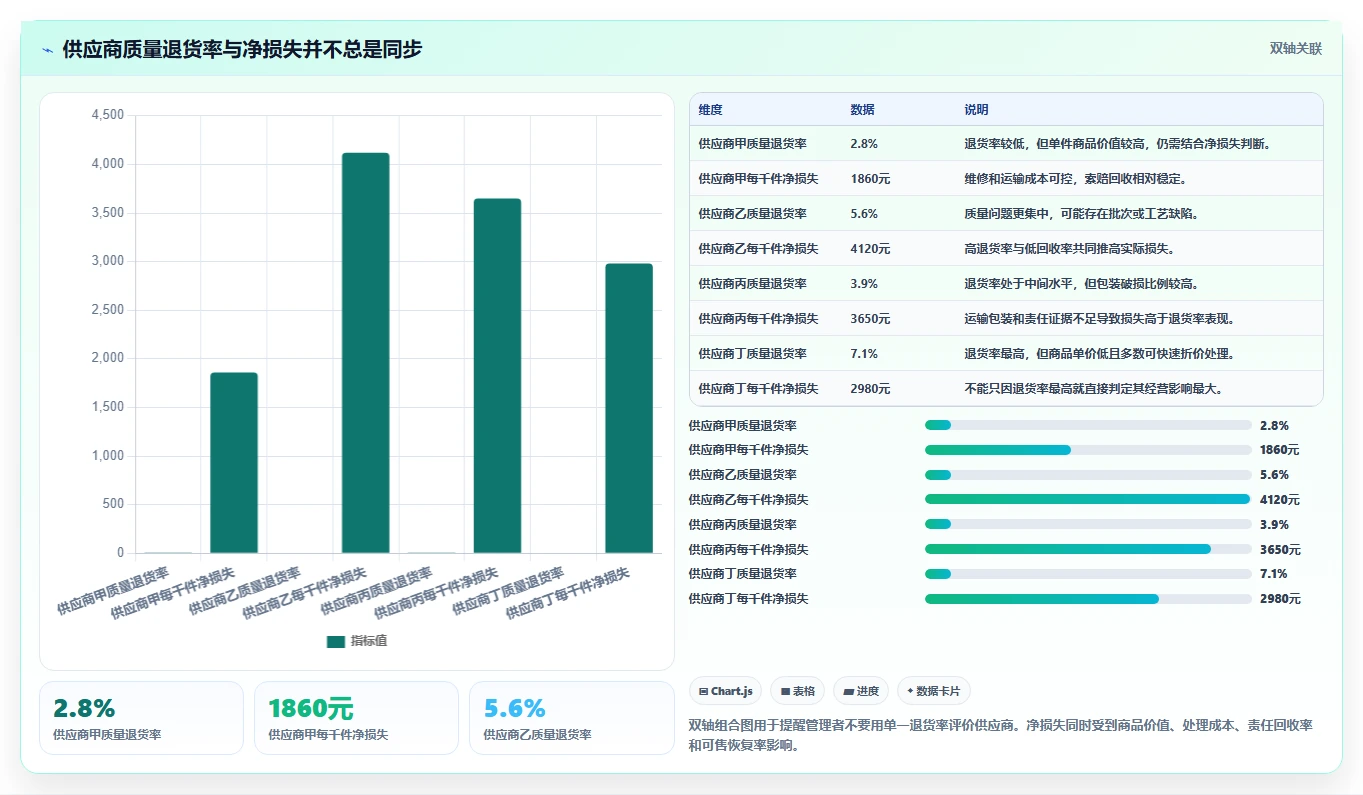Screen dimensions: 1363x795
Task: Click the 2.8% KPI card for 供应商甲质量退货率
Action: pos(141,718)
